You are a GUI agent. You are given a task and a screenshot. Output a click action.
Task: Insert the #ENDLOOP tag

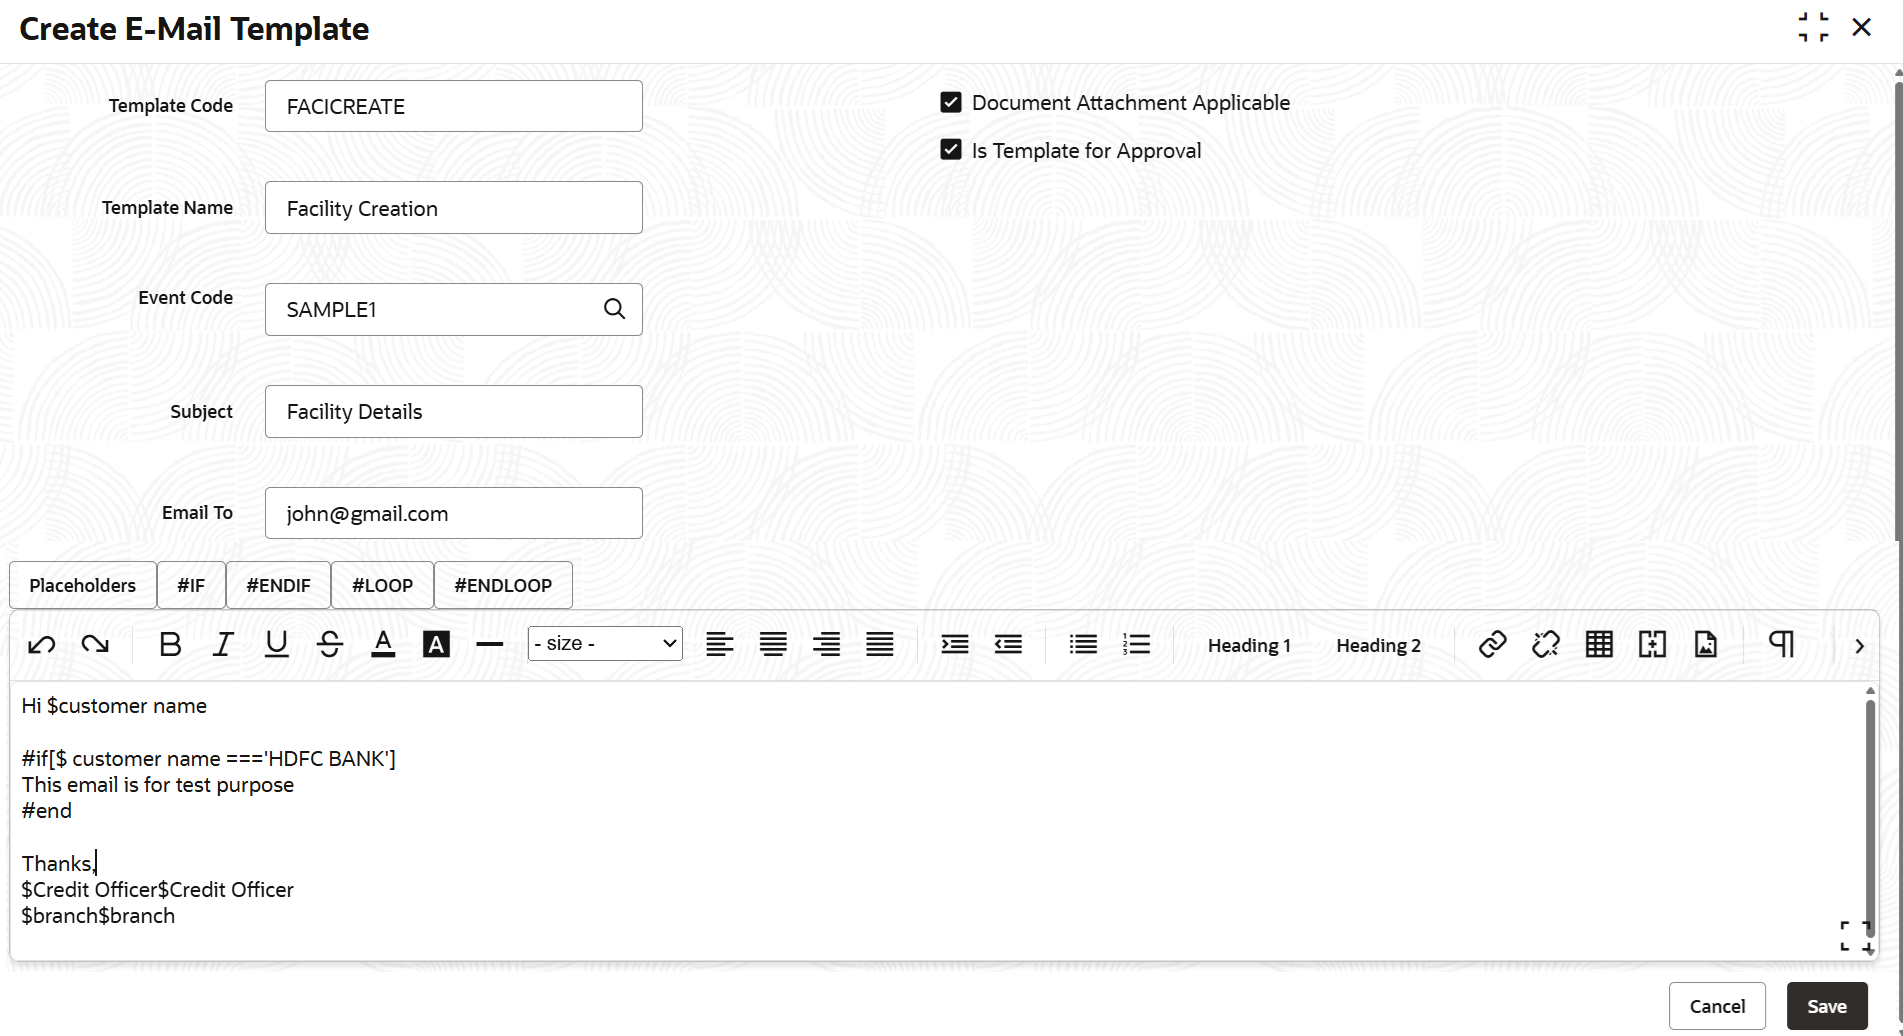tap(503, 585)
